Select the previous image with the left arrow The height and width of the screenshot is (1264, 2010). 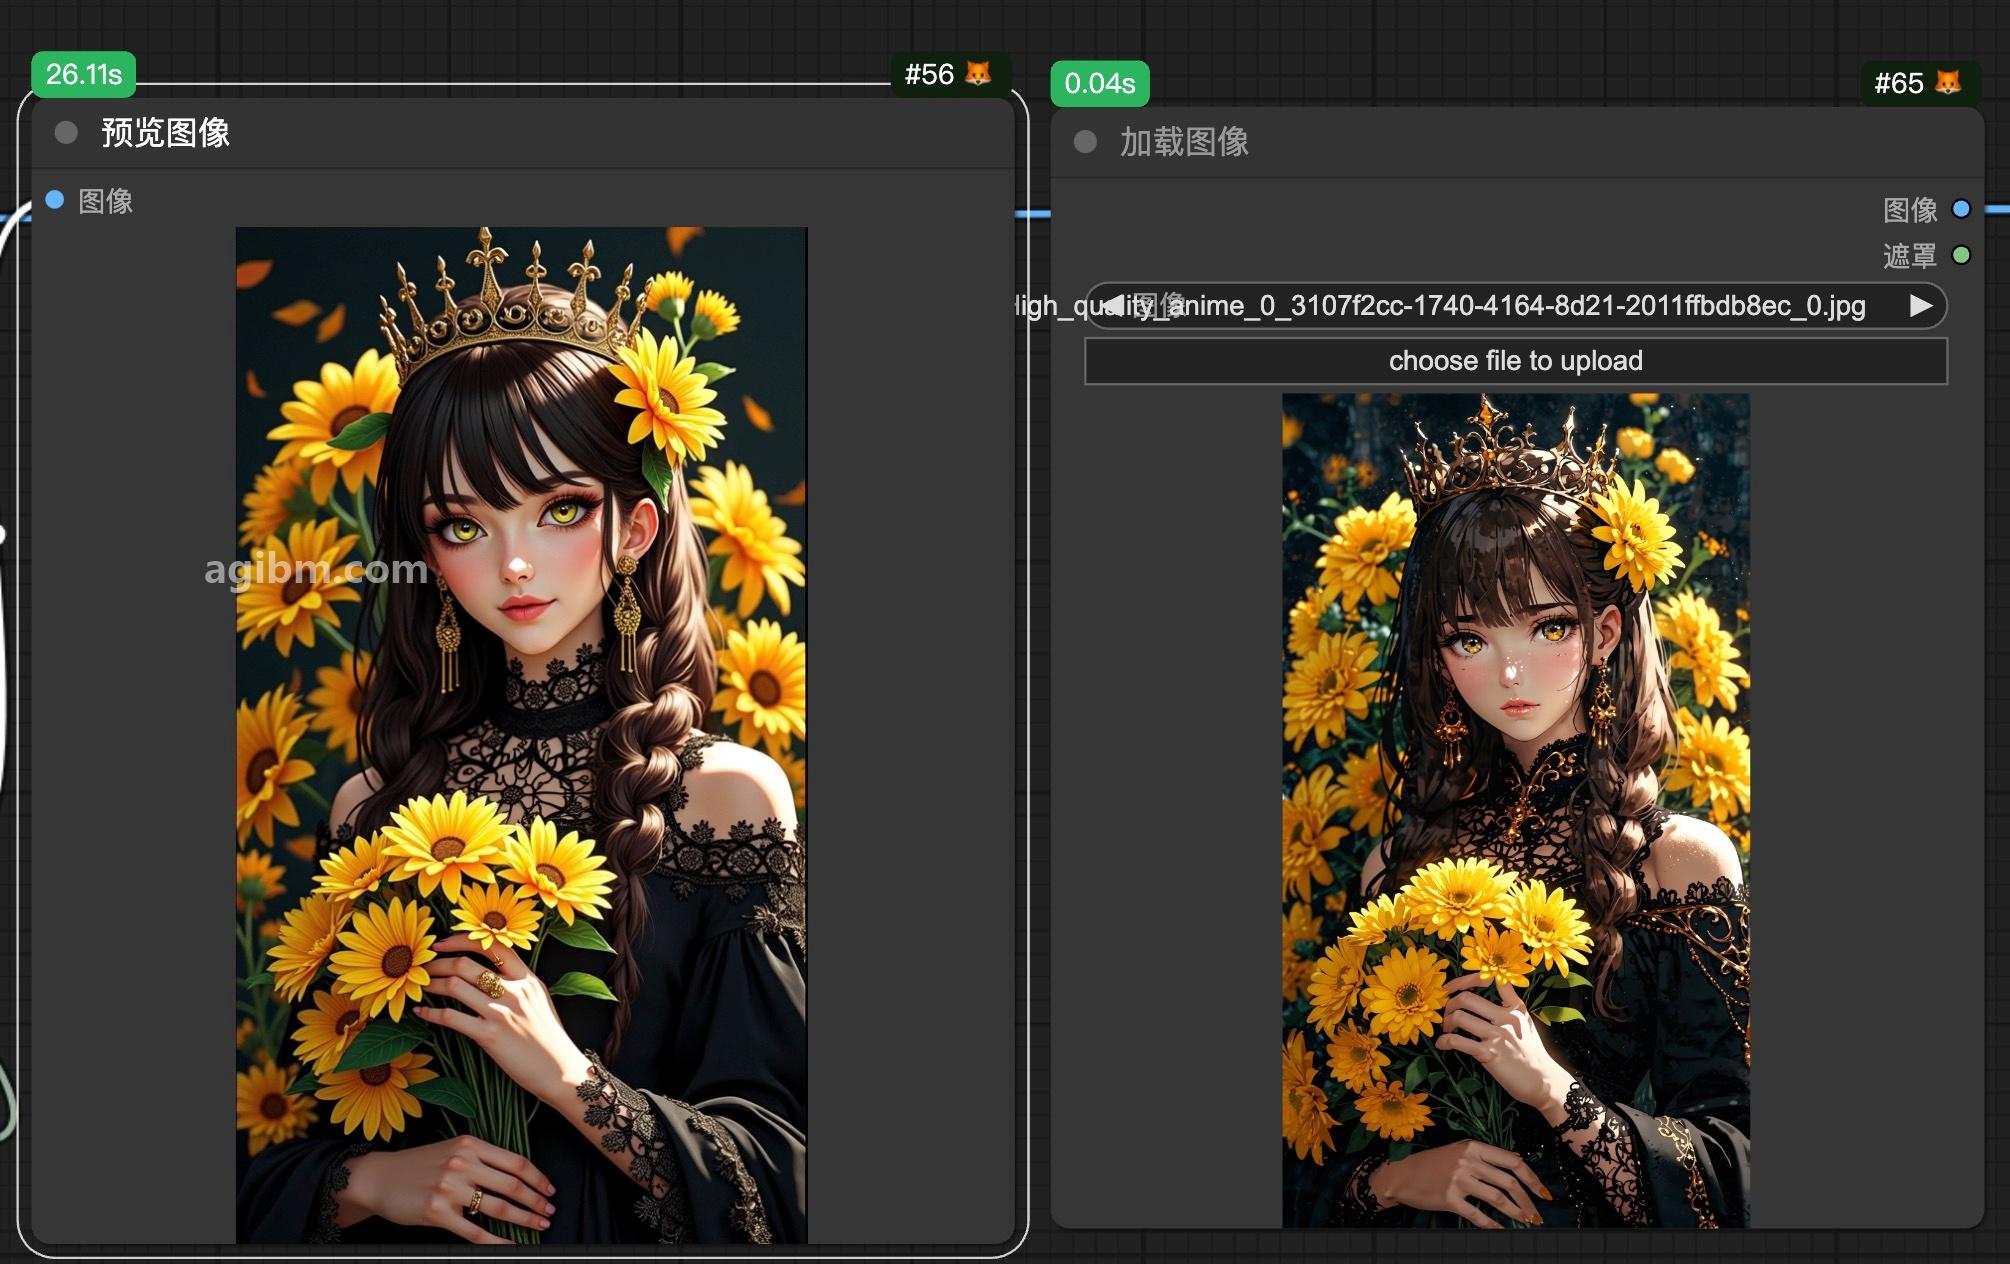tap(1113, 305)
